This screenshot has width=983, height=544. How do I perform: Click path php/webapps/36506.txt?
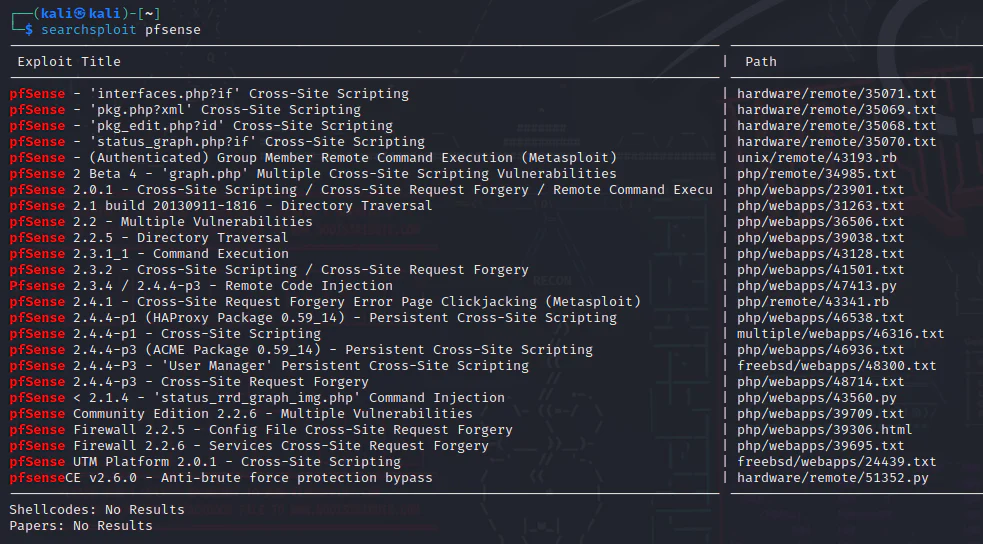click(x=821, y=221)
